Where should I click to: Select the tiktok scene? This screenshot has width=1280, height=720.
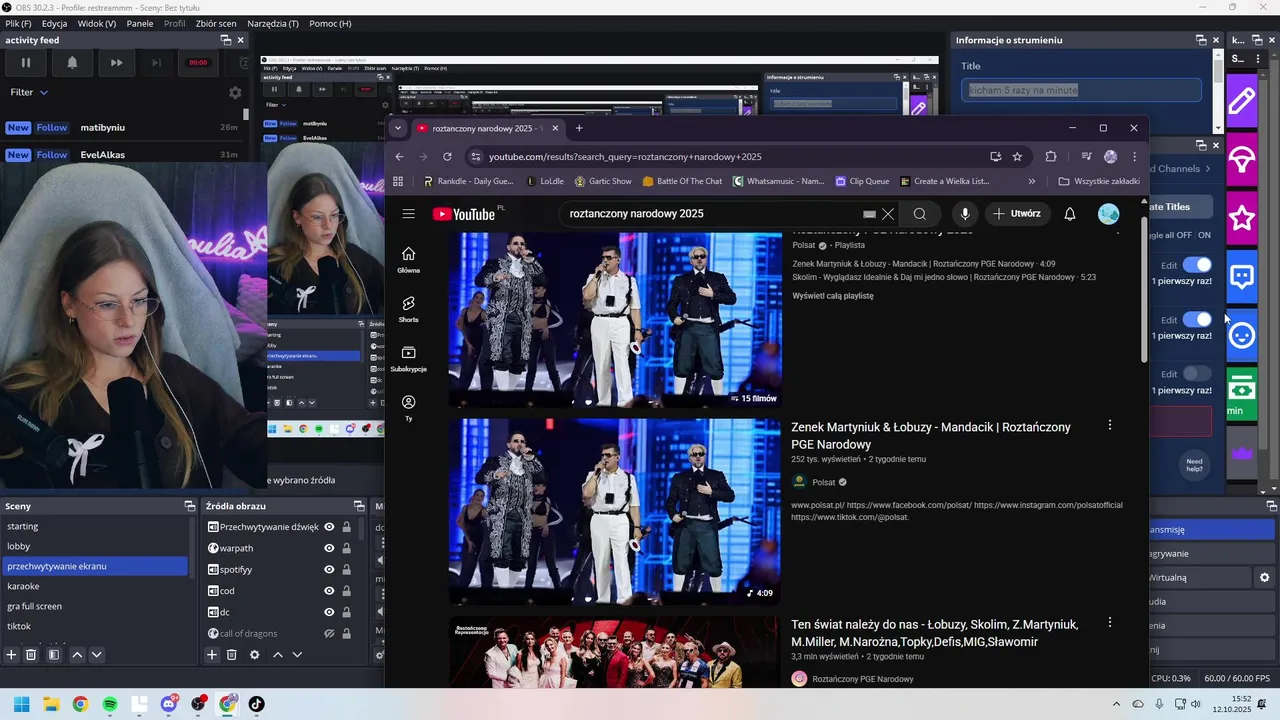[x=94, y=626]
